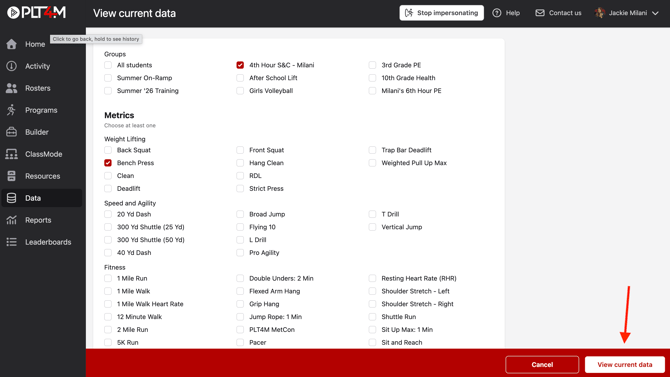Click the Contact us envelope icon
670x377 pixels.
540,13
